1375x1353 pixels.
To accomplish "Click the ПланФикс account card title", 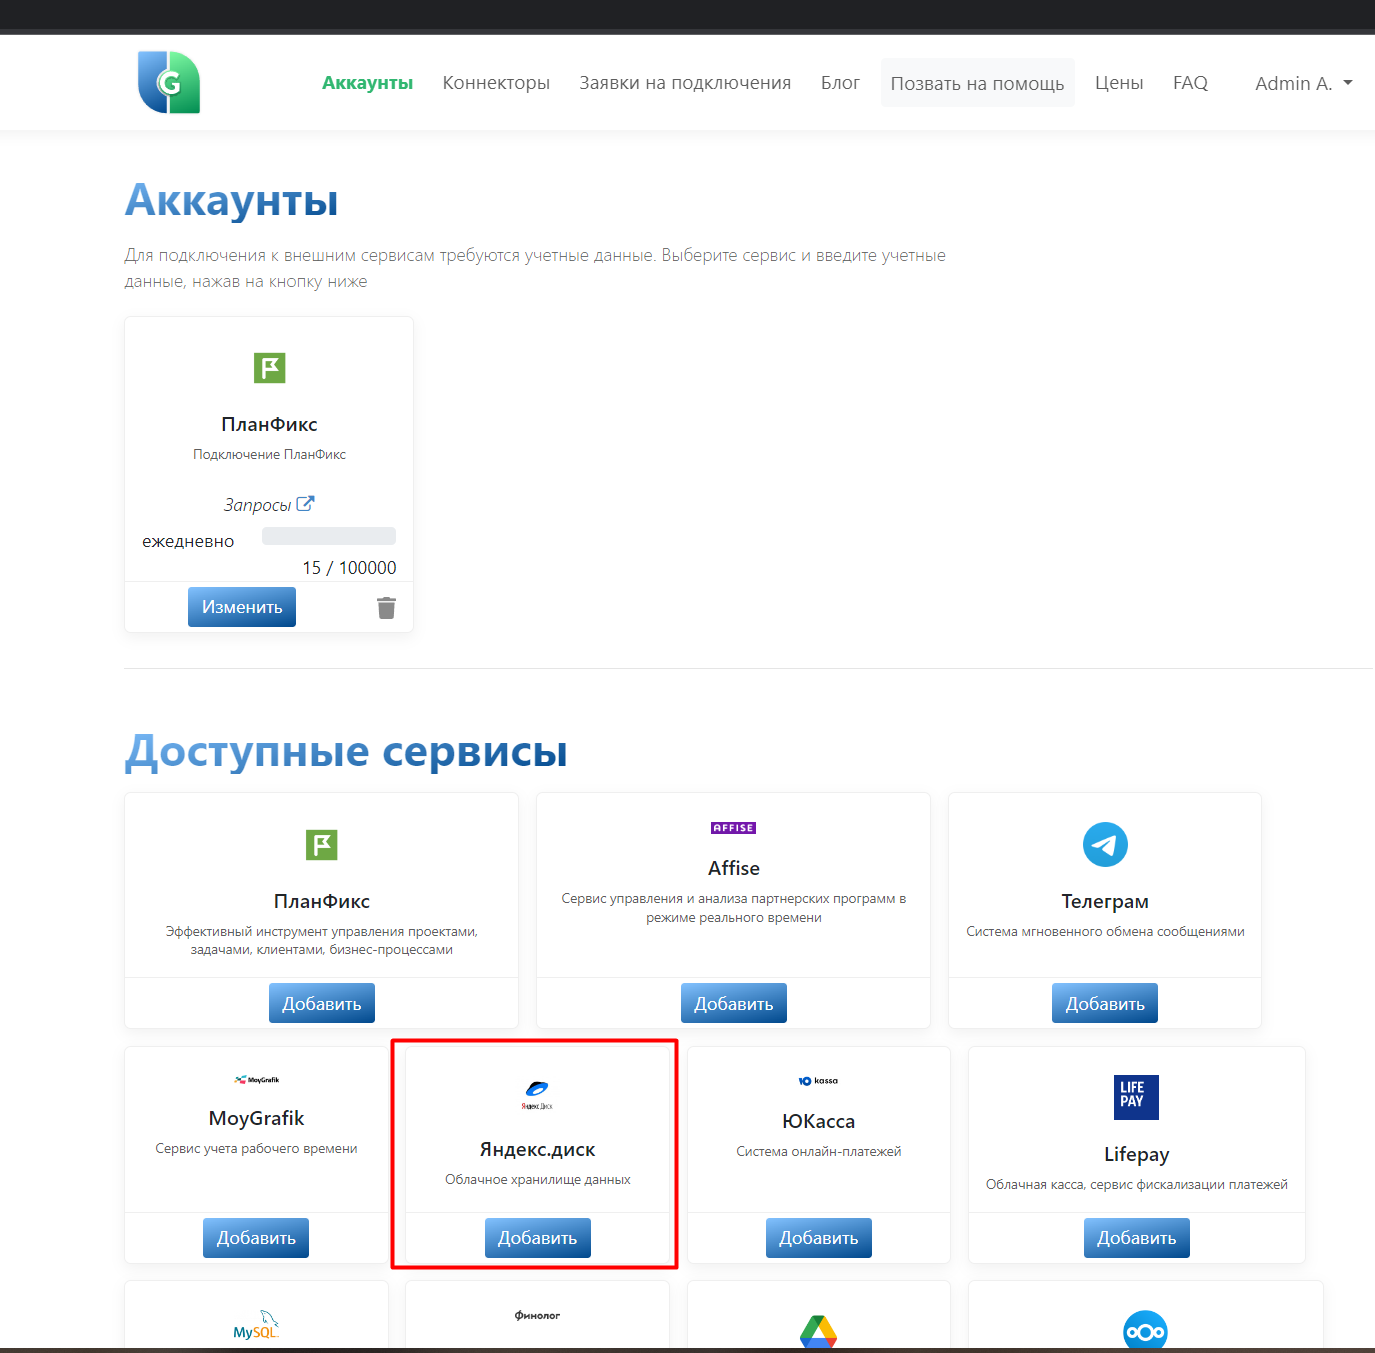I will click(x=269, y=424).
